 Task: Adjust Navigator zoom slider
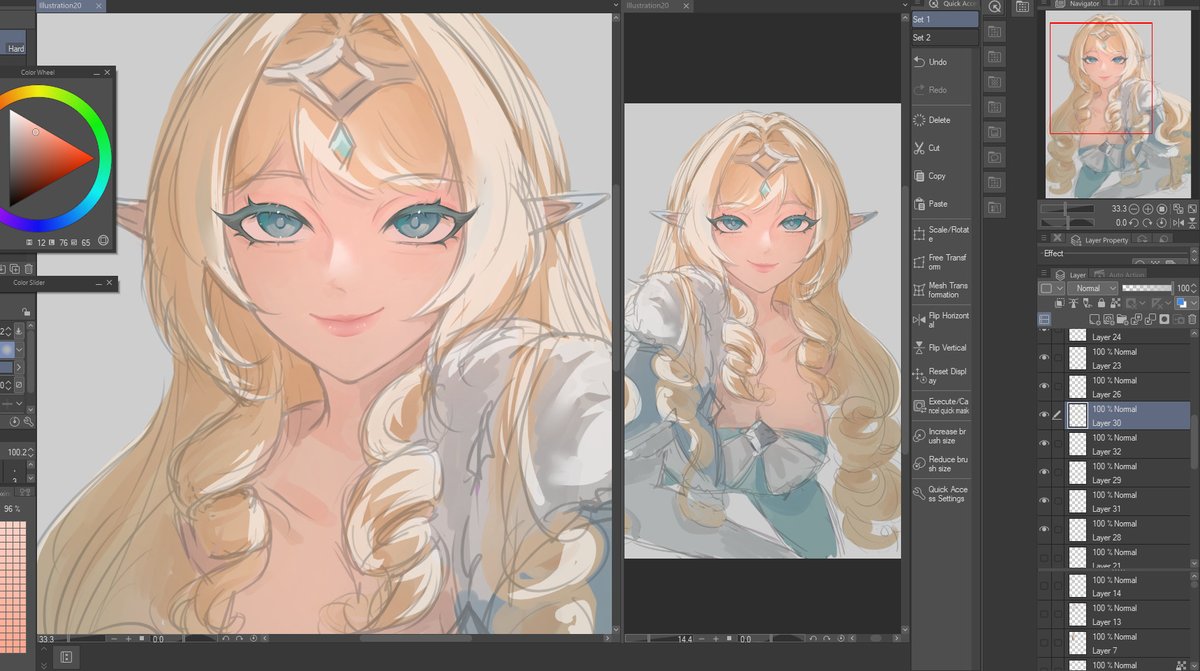coord(1067,209)
